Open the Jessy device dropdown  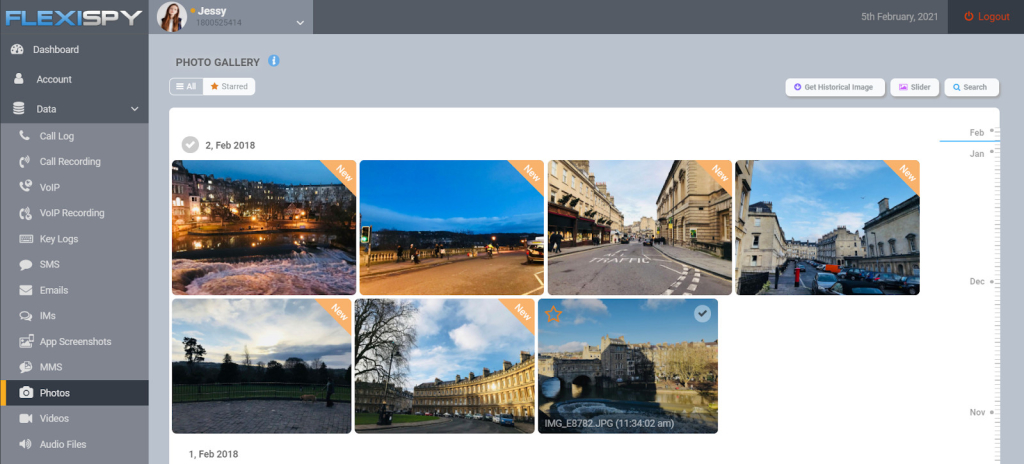[x=300, y=22]
